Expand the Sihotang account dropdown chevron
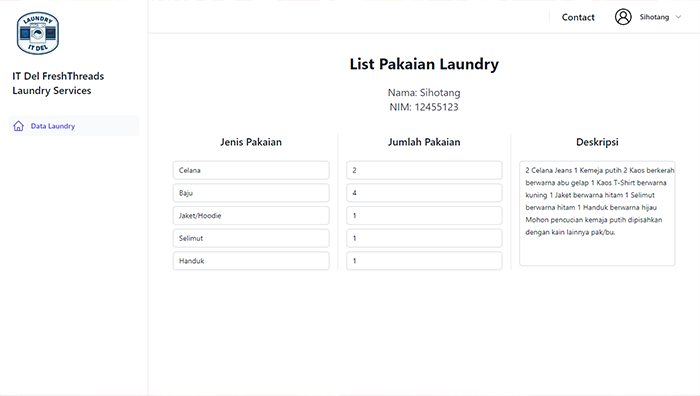 tap(678, 17)
